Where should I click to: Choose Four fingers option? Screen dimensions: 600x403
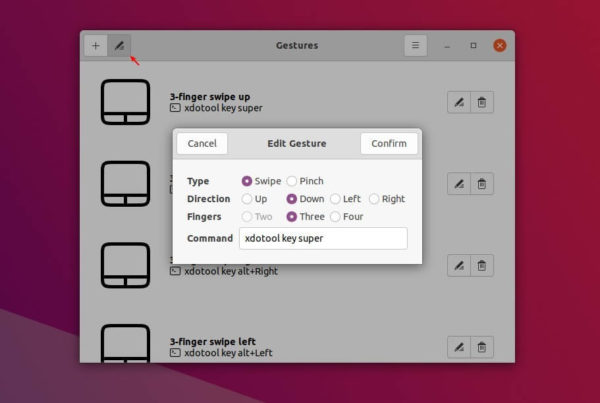[x=346, y=217]
